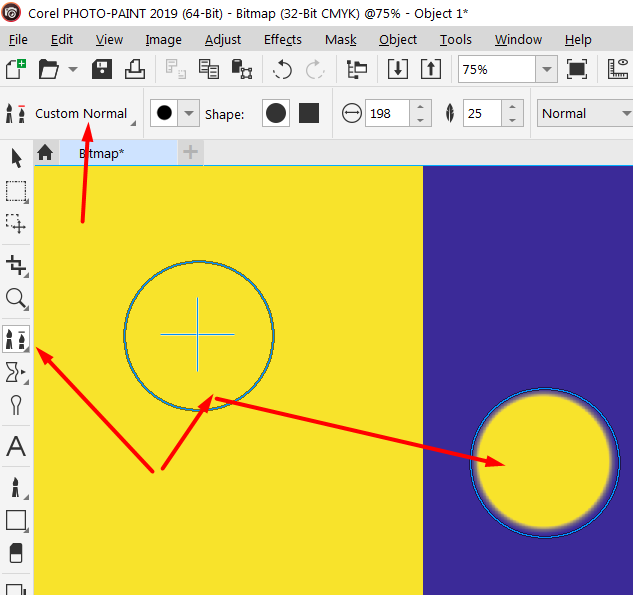Open the Help menu

(578, 40)
